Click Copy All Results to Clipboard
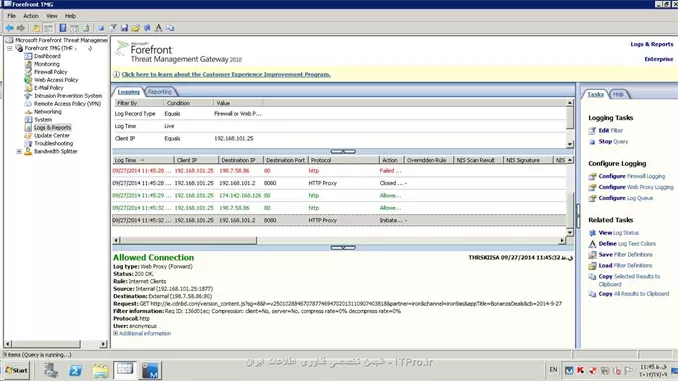The image size is (678, 381). pyautogui.click(x=633, y=294)
